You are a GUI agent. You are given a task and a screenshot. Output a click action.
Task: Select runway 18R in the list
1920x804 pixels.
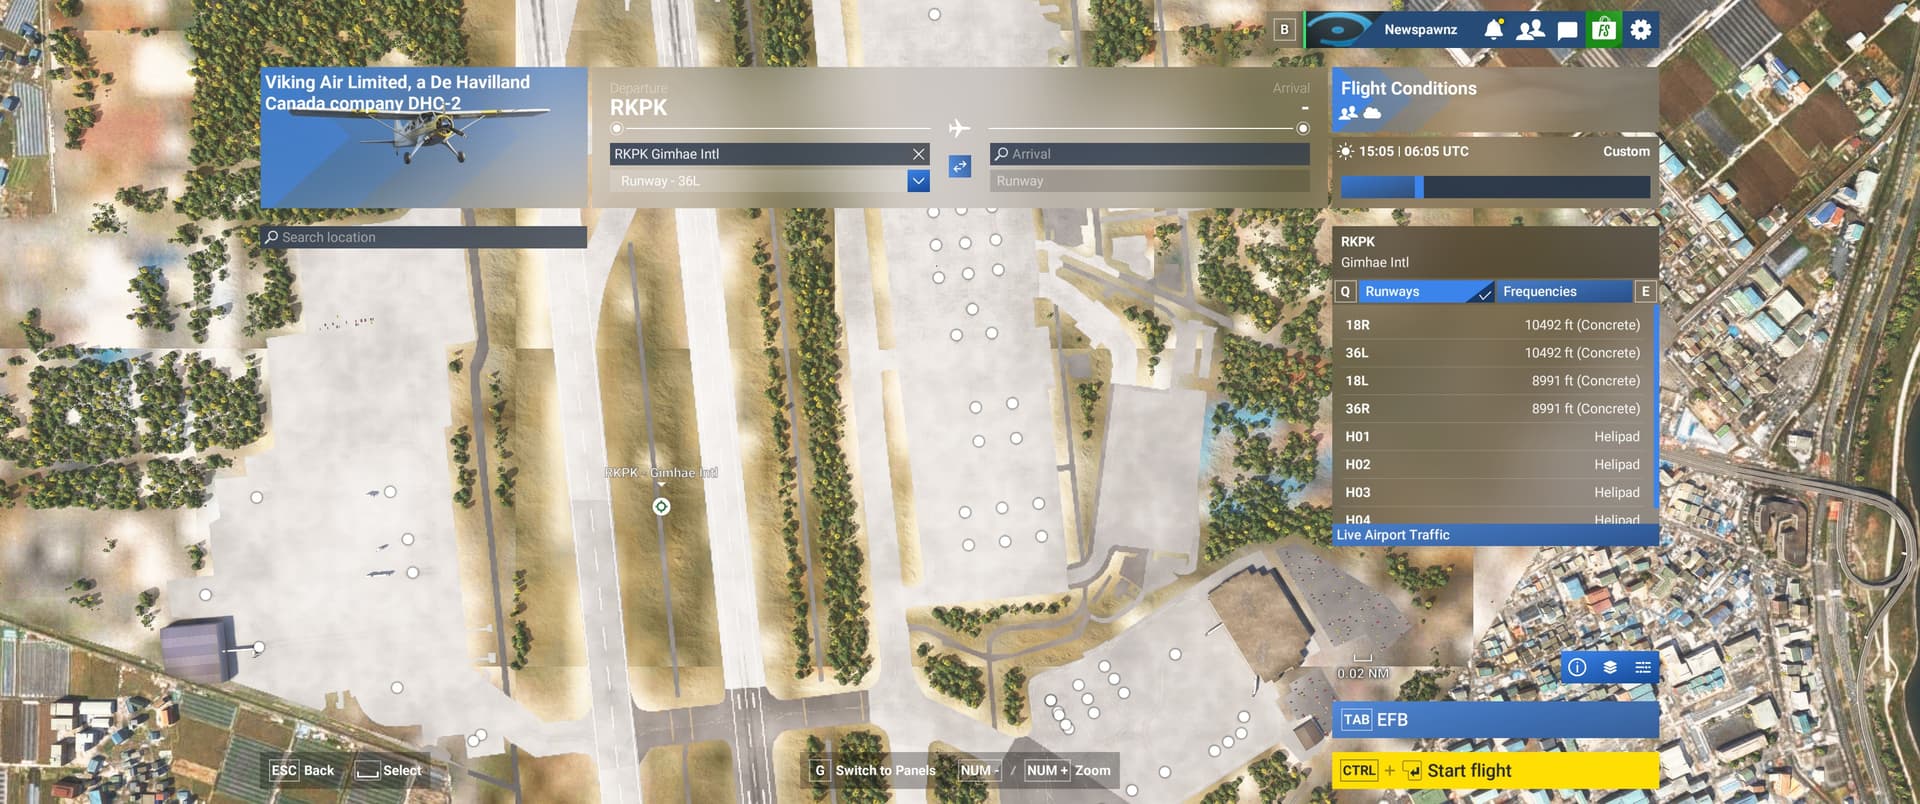click(x=1493, y=325)
